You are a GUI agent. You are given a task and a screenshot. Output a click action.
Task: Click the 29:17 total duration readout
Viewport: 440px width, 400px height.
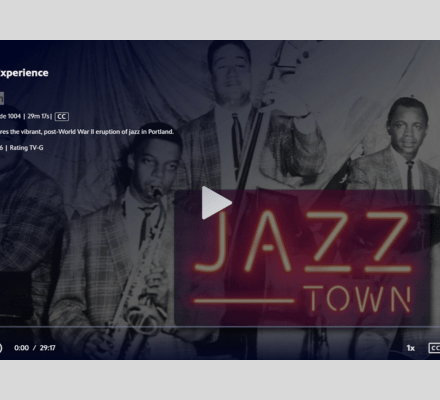pos(47,348)
